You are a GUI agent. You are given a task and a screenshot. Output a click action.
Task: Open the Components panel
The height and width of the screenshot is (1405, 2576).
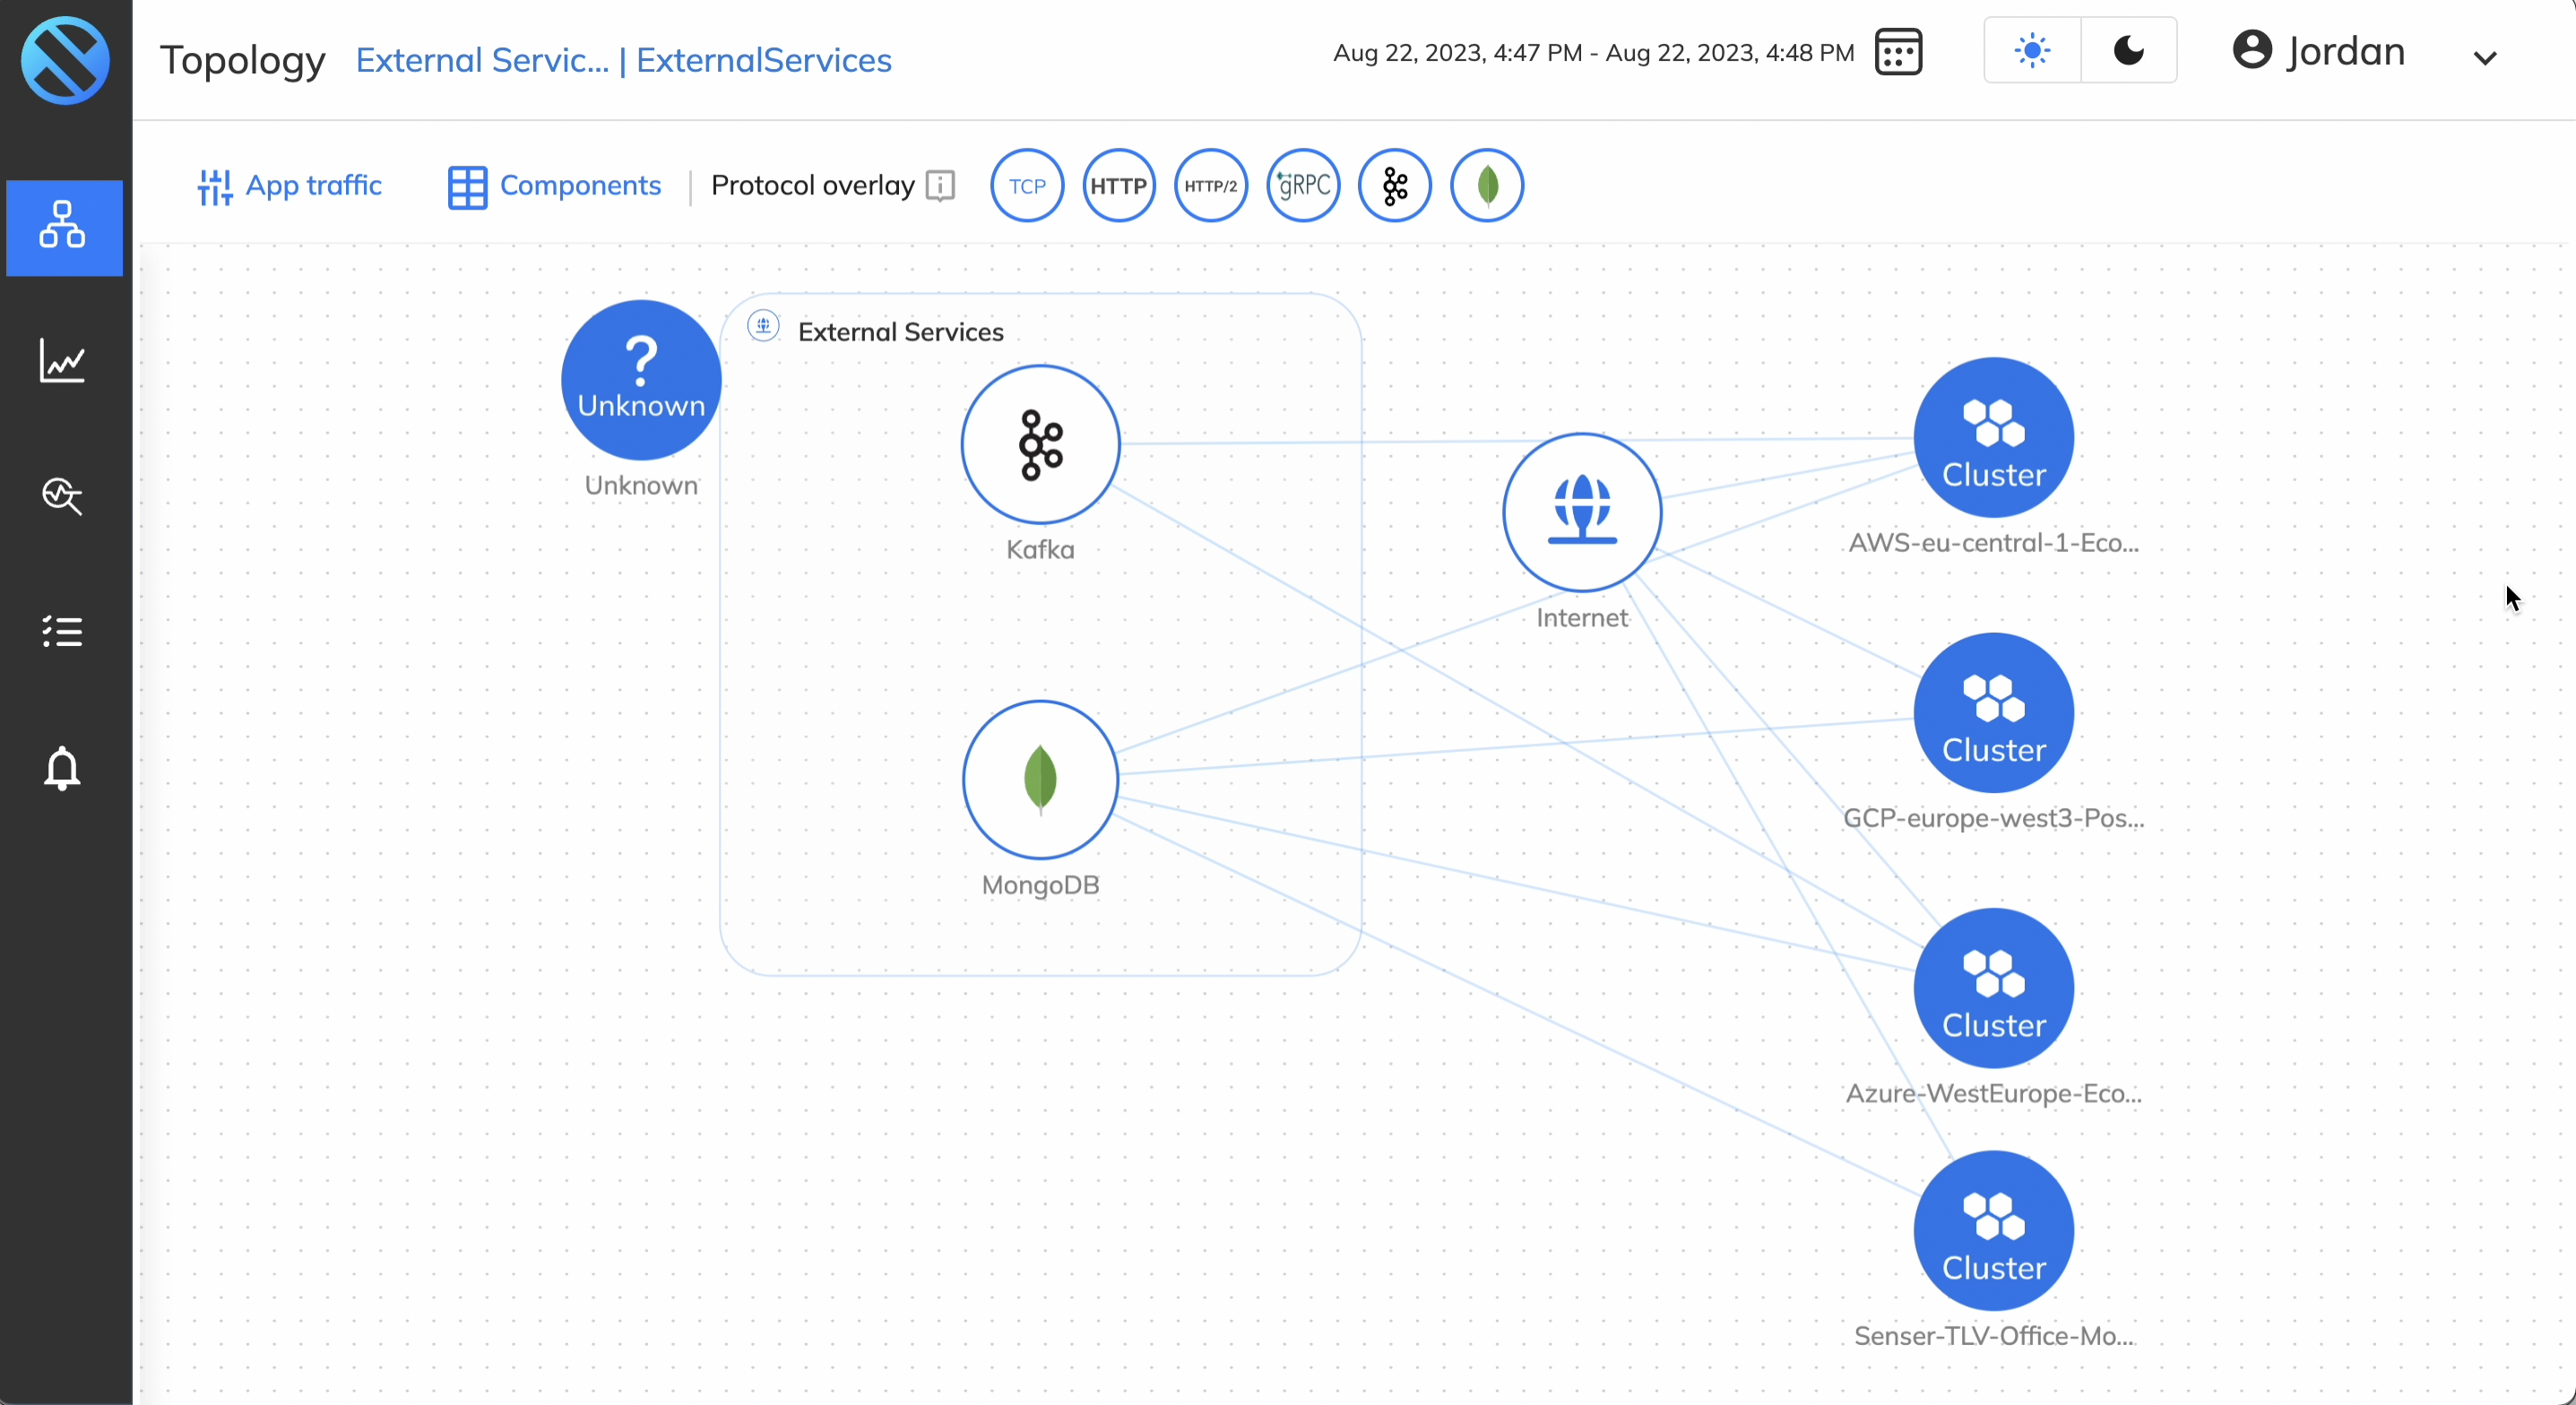[555, 186]
